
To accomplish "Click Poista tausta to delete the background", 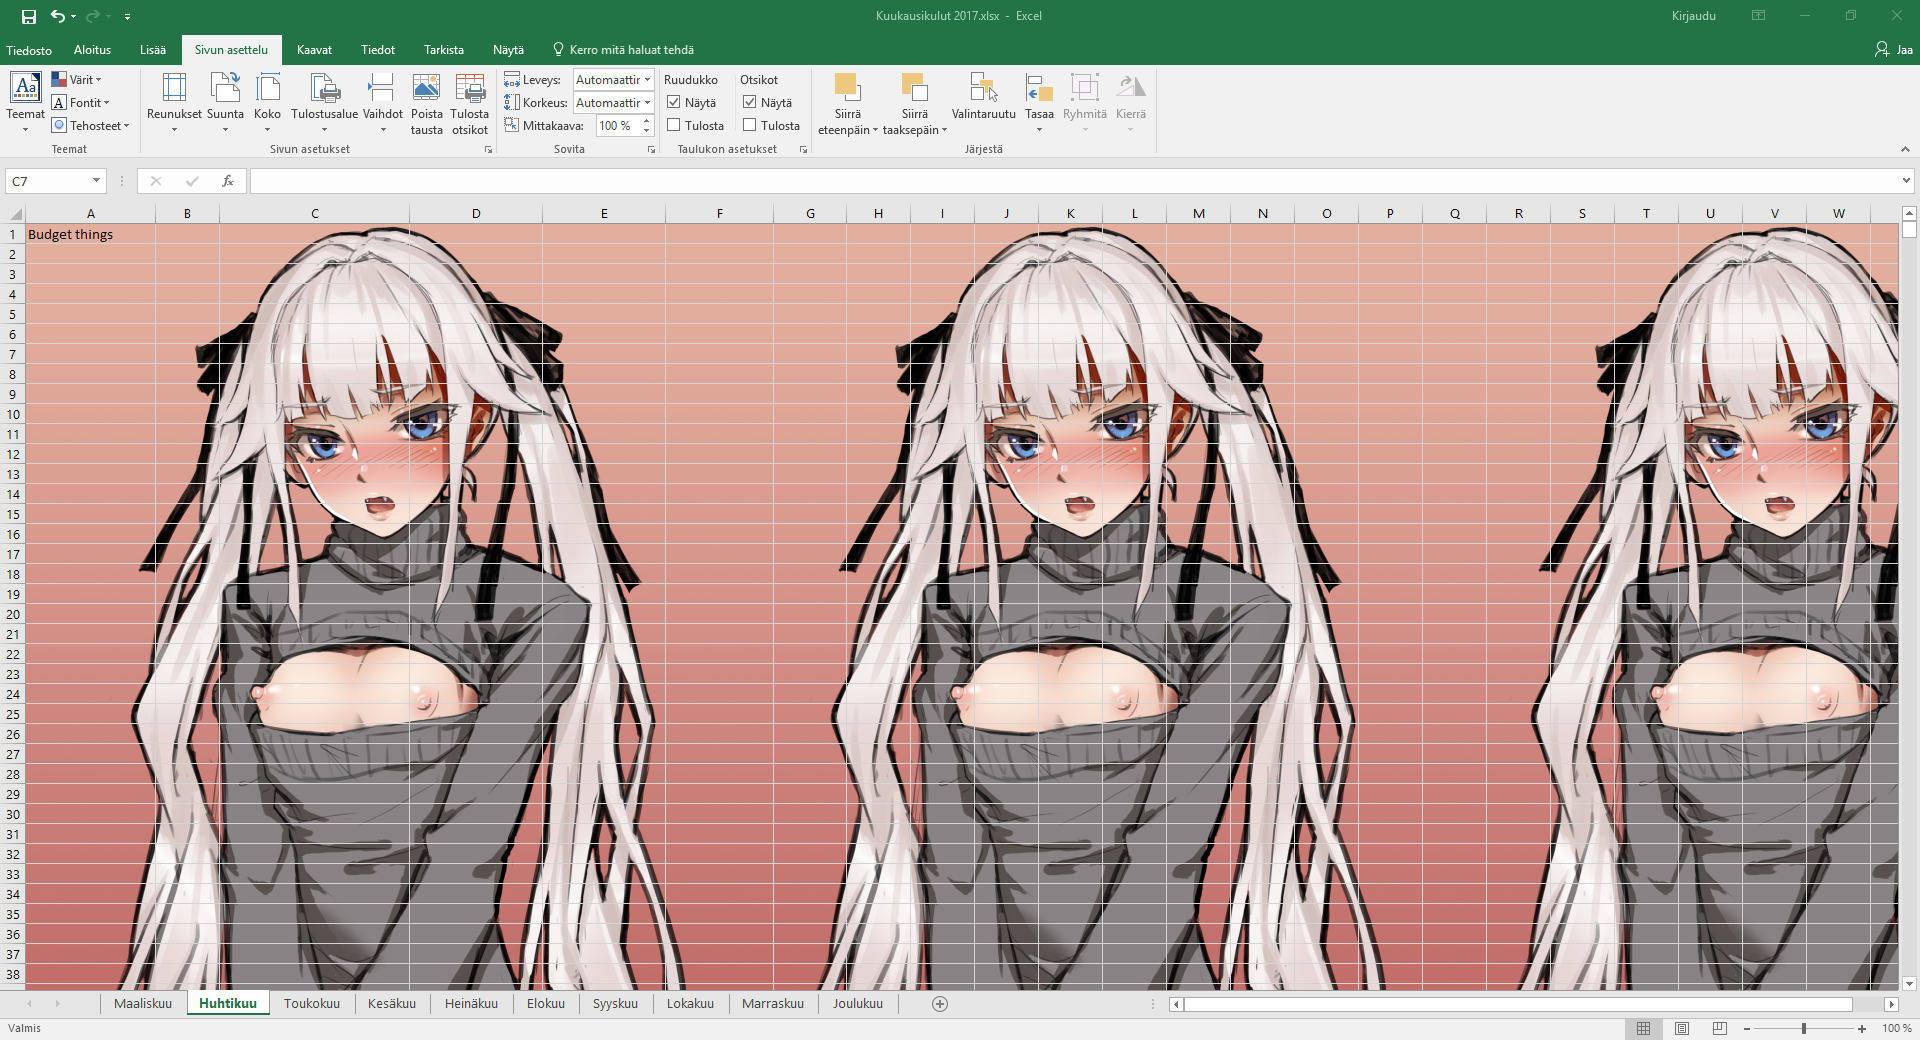I will coord(426,103).
